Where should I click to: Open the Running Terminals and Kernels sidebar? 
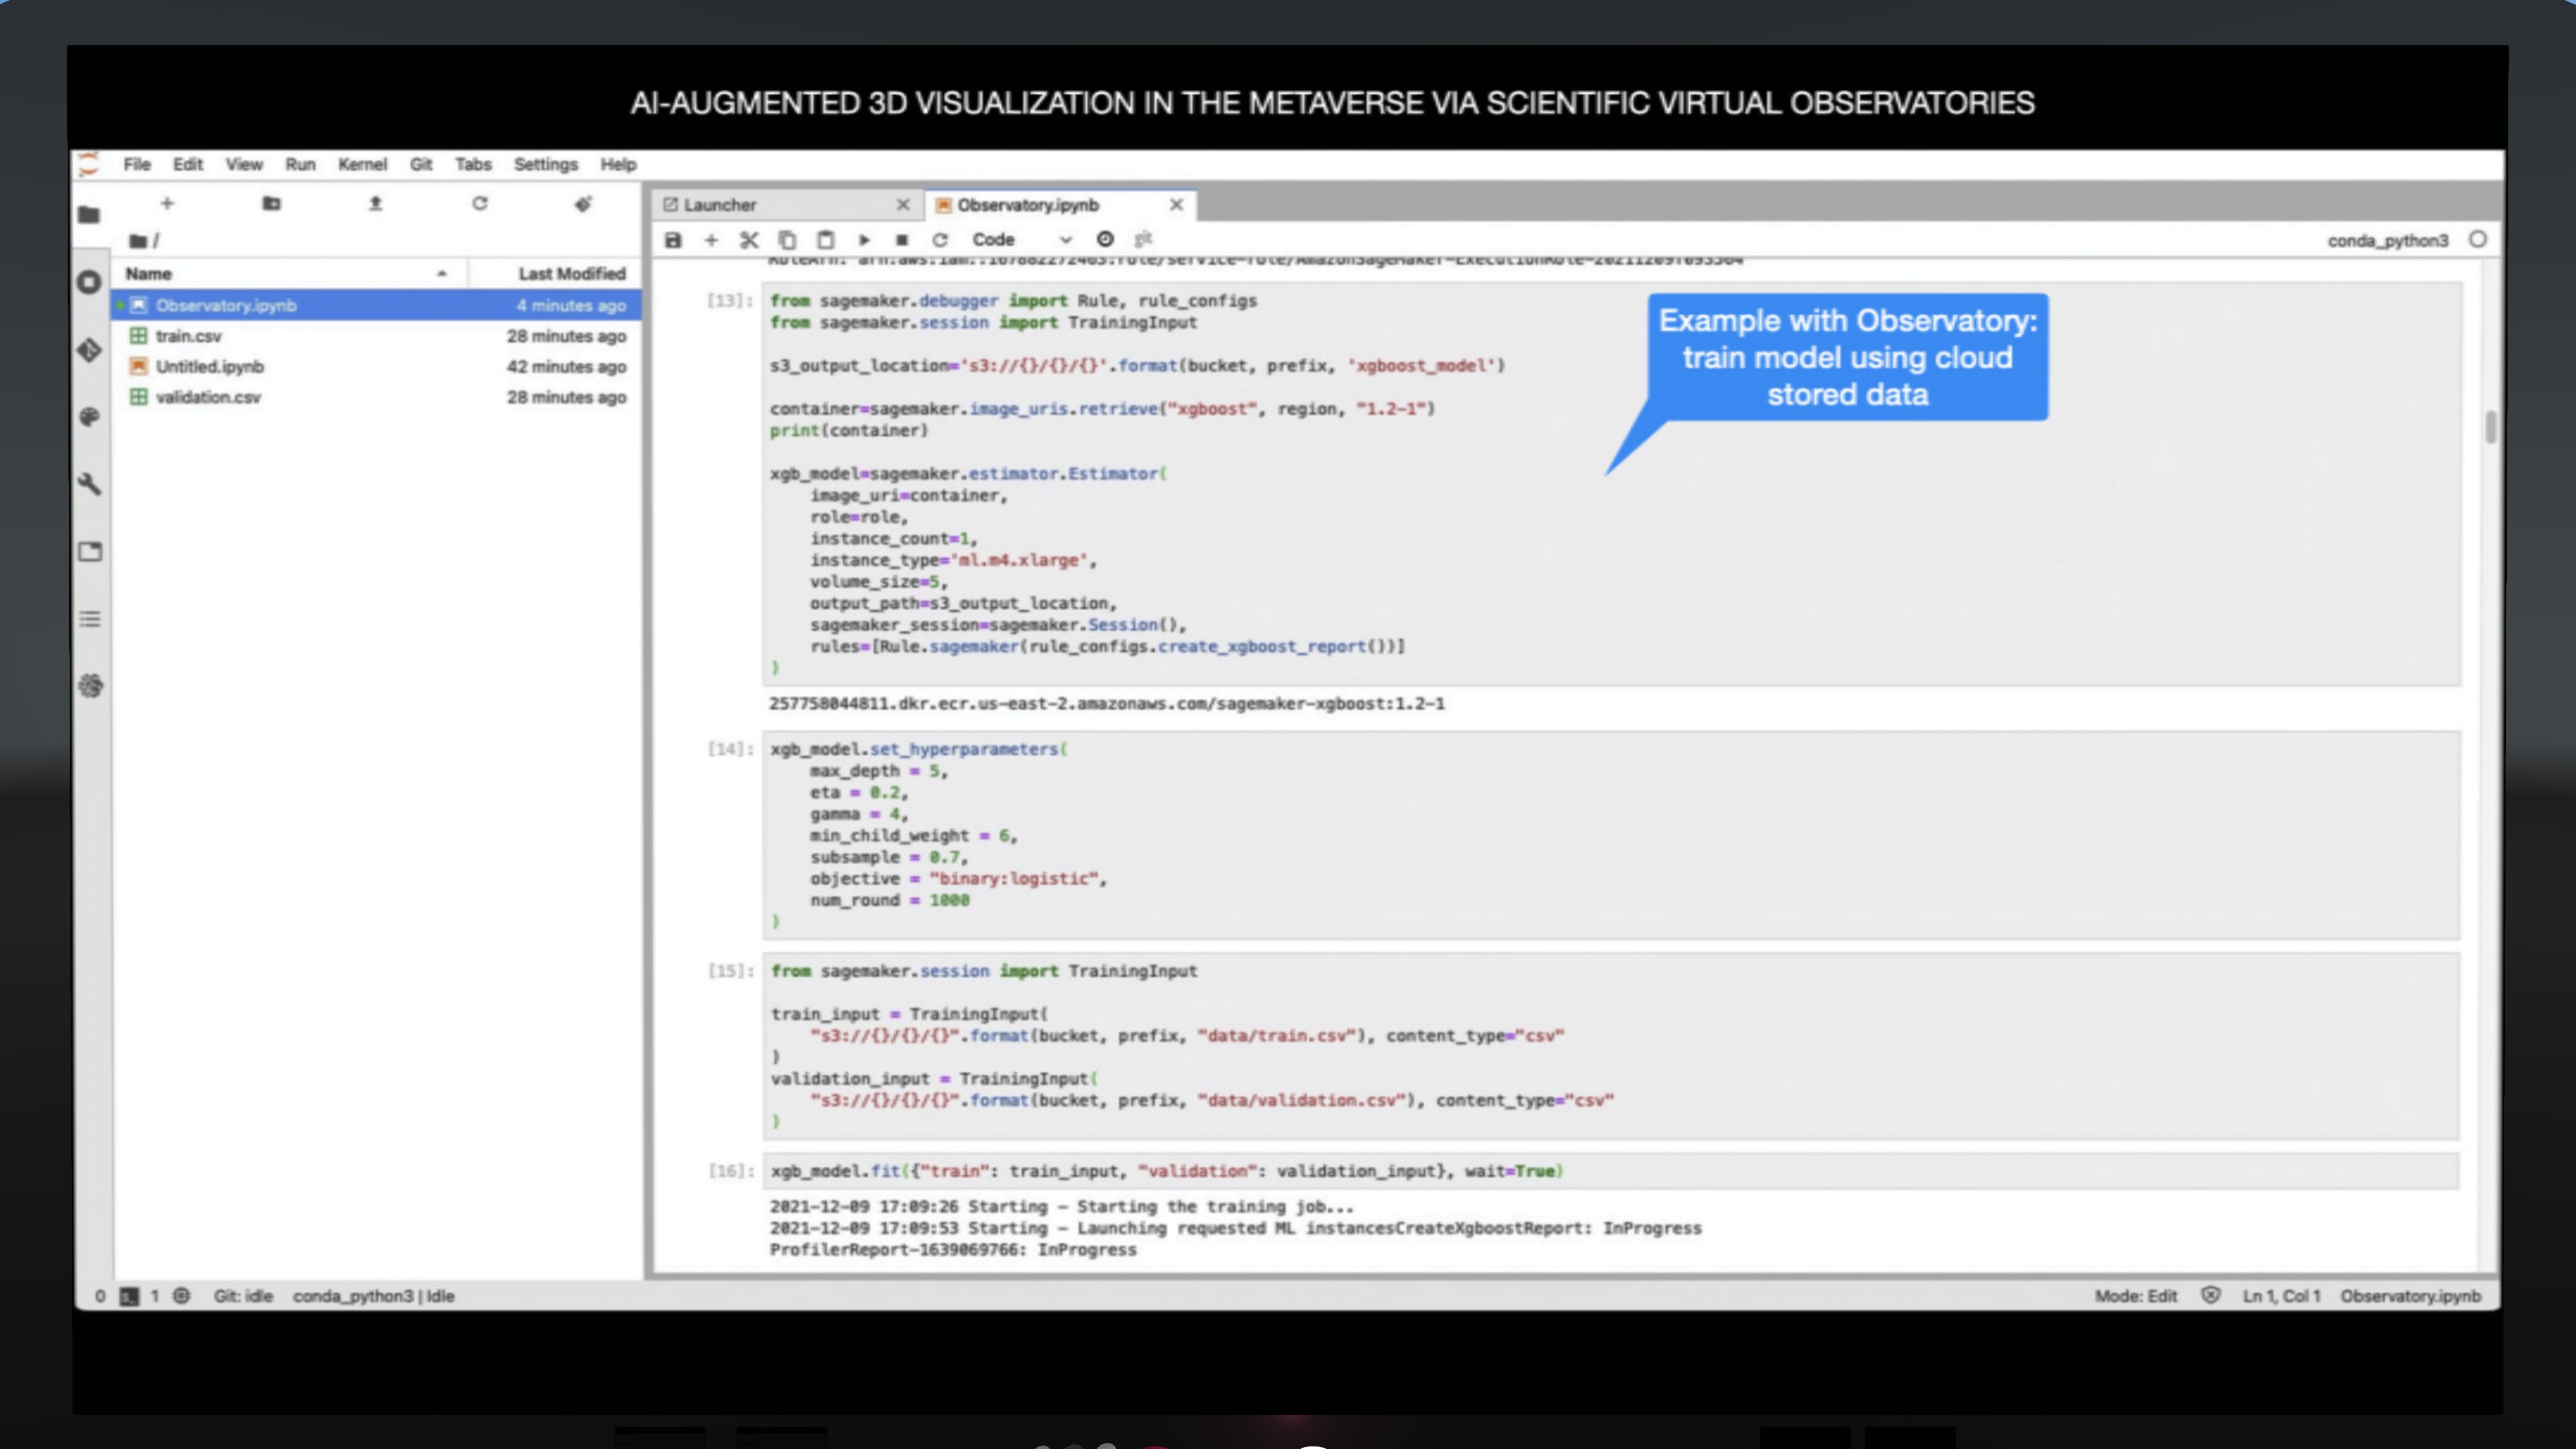90,283
